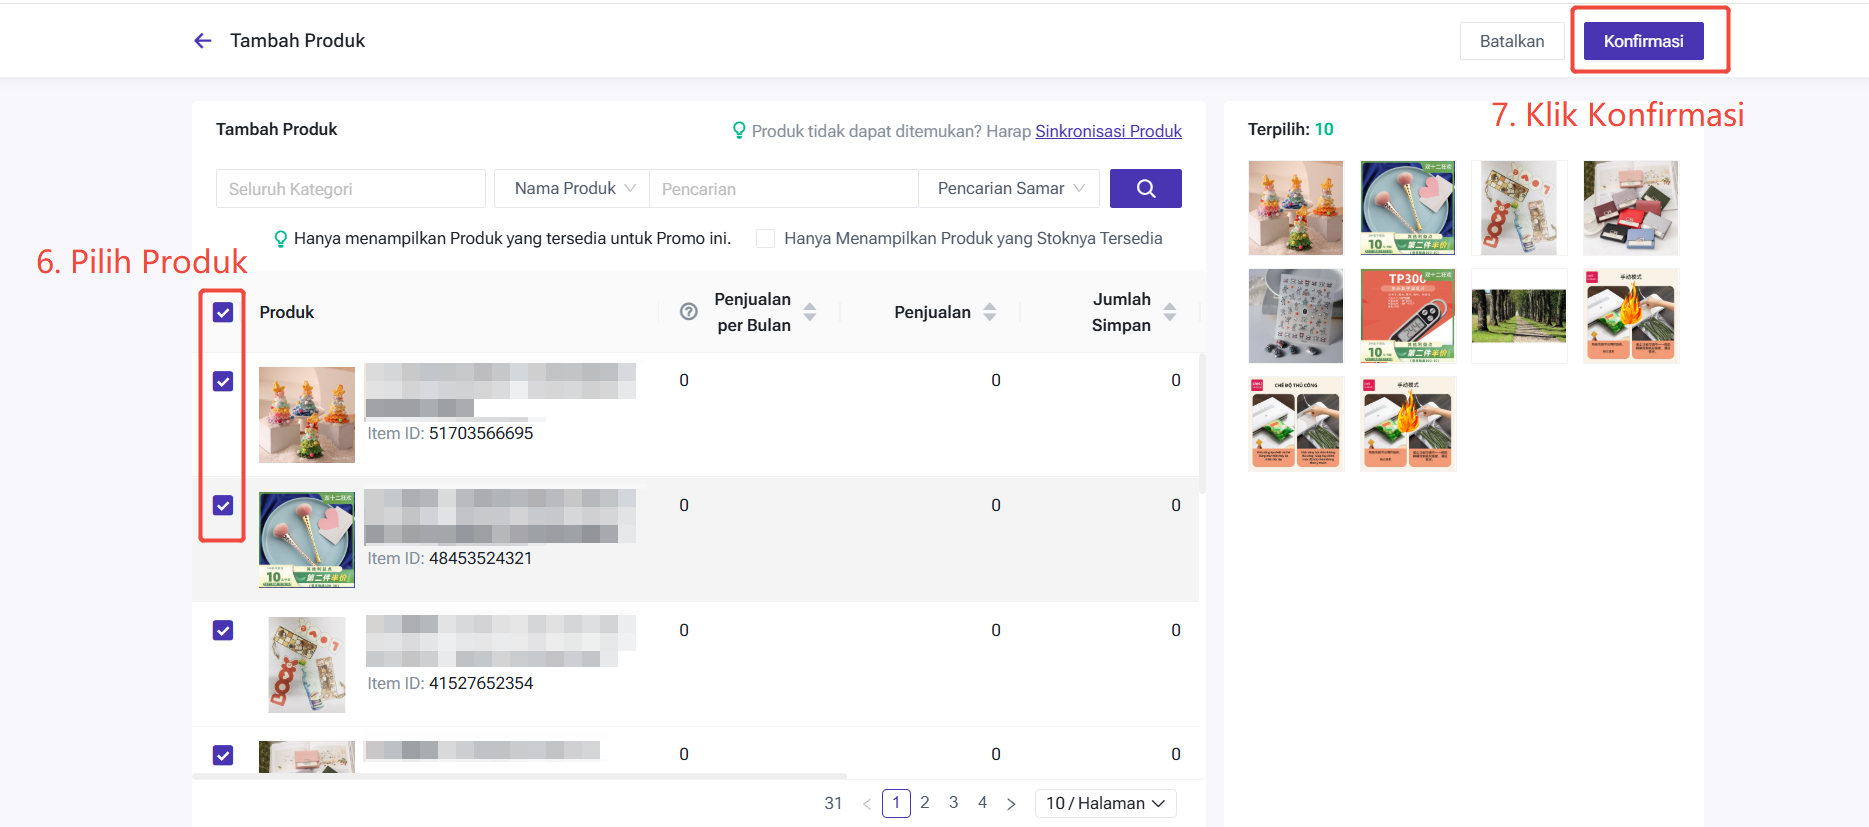Enable Hanya Menampilkan Produk yang Stoknya Tersedia
The height and width of the screenshot is (827, 1869).
click(766, 239)
